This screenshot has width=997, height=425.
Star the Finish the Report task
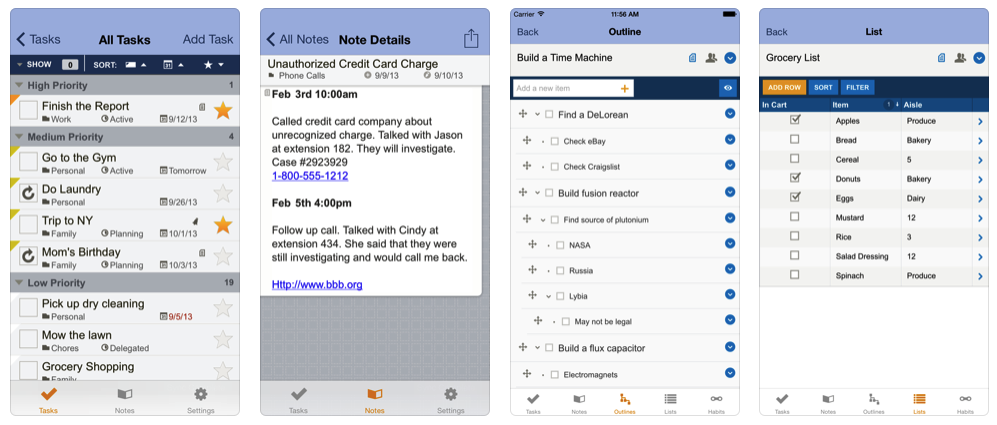(x=223, y=111)
